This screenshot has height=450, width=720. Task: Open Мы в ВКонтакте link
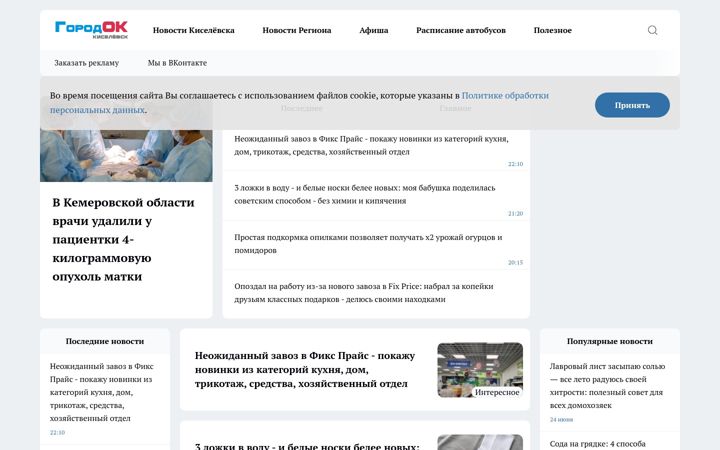coord(177,63)
